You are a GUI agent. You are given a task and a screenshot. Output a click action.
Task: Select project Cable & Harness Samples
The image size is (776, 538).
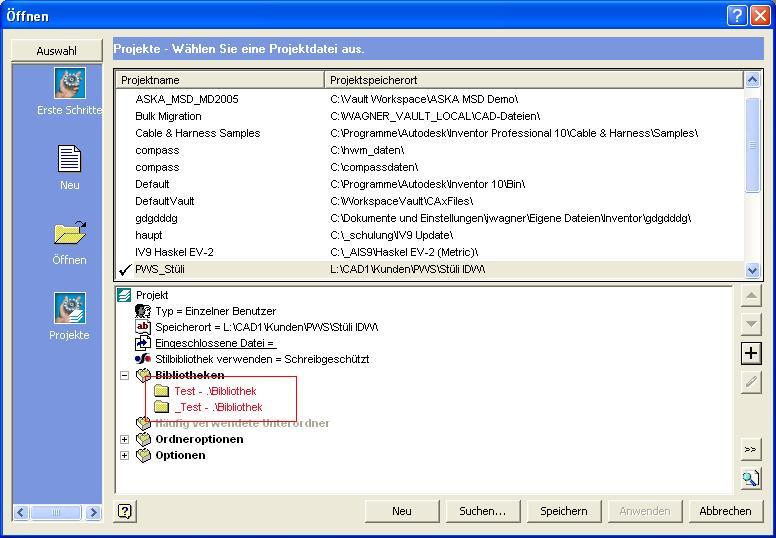pyautogui.click(x=430, y=133)
